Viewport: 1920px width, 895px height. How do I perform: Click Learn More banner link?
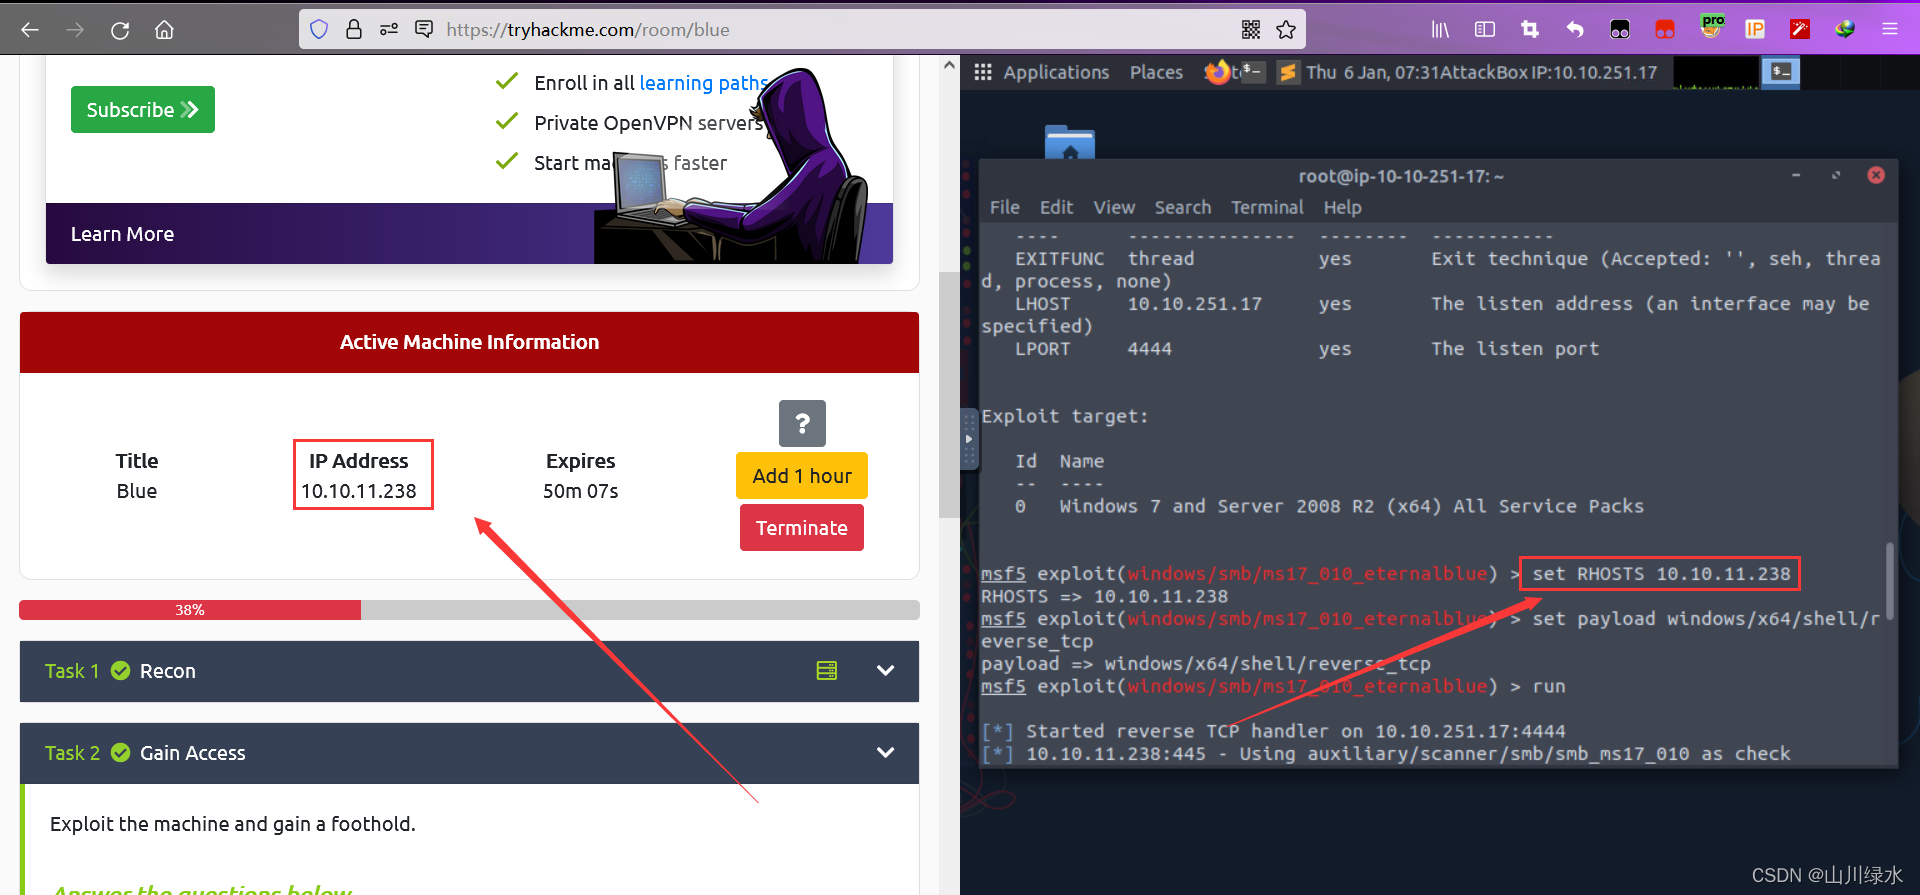(x=122, y=234)
